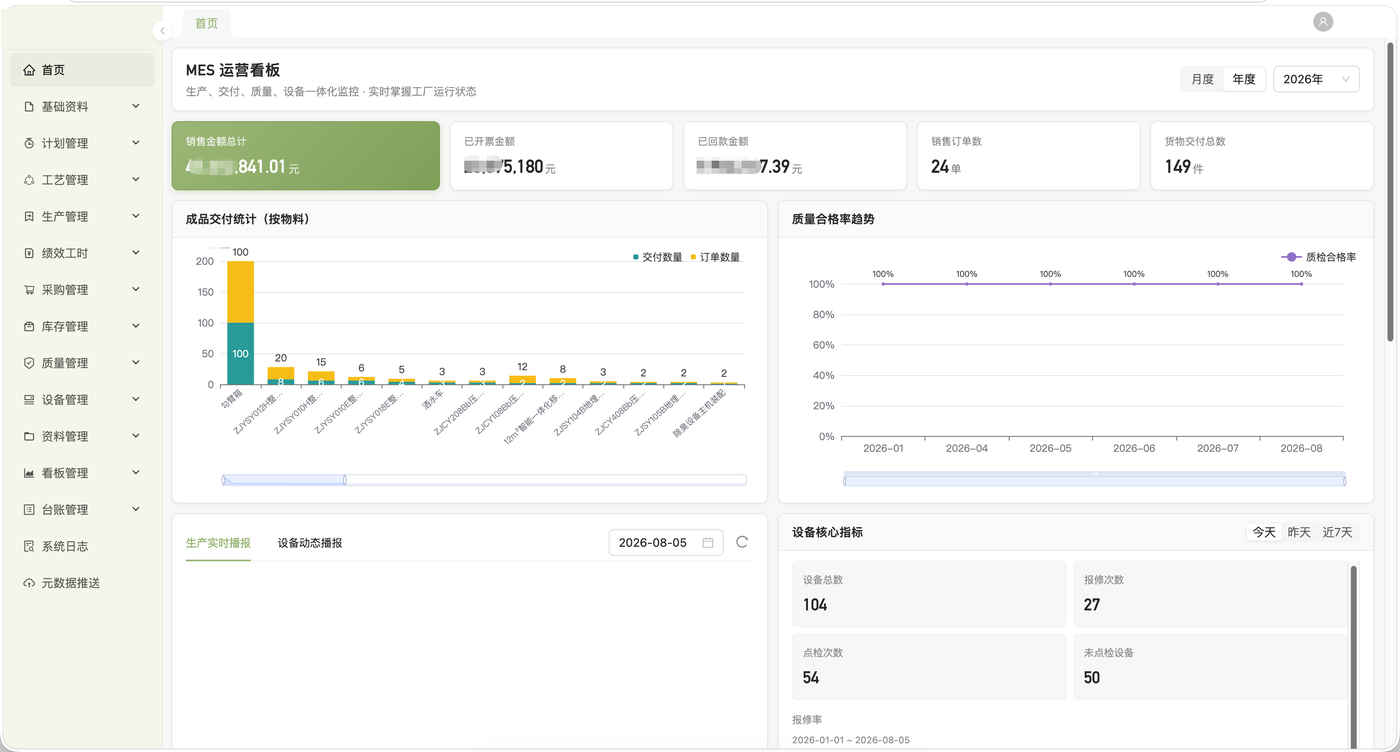Click the 设备核心指标 panel scrollbar

(1354, 655)
